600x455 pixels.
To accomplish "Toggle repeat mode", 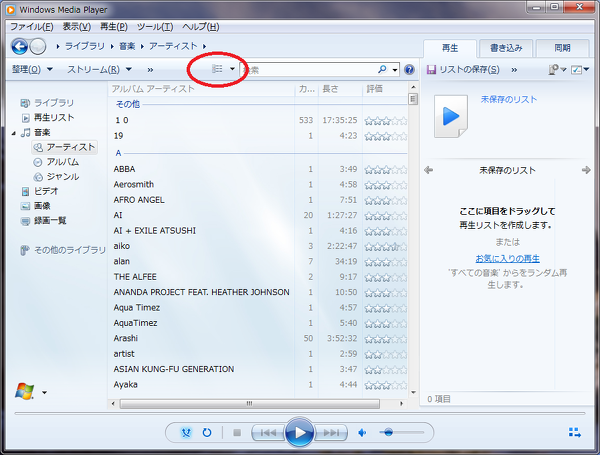I will click(207, 433).
